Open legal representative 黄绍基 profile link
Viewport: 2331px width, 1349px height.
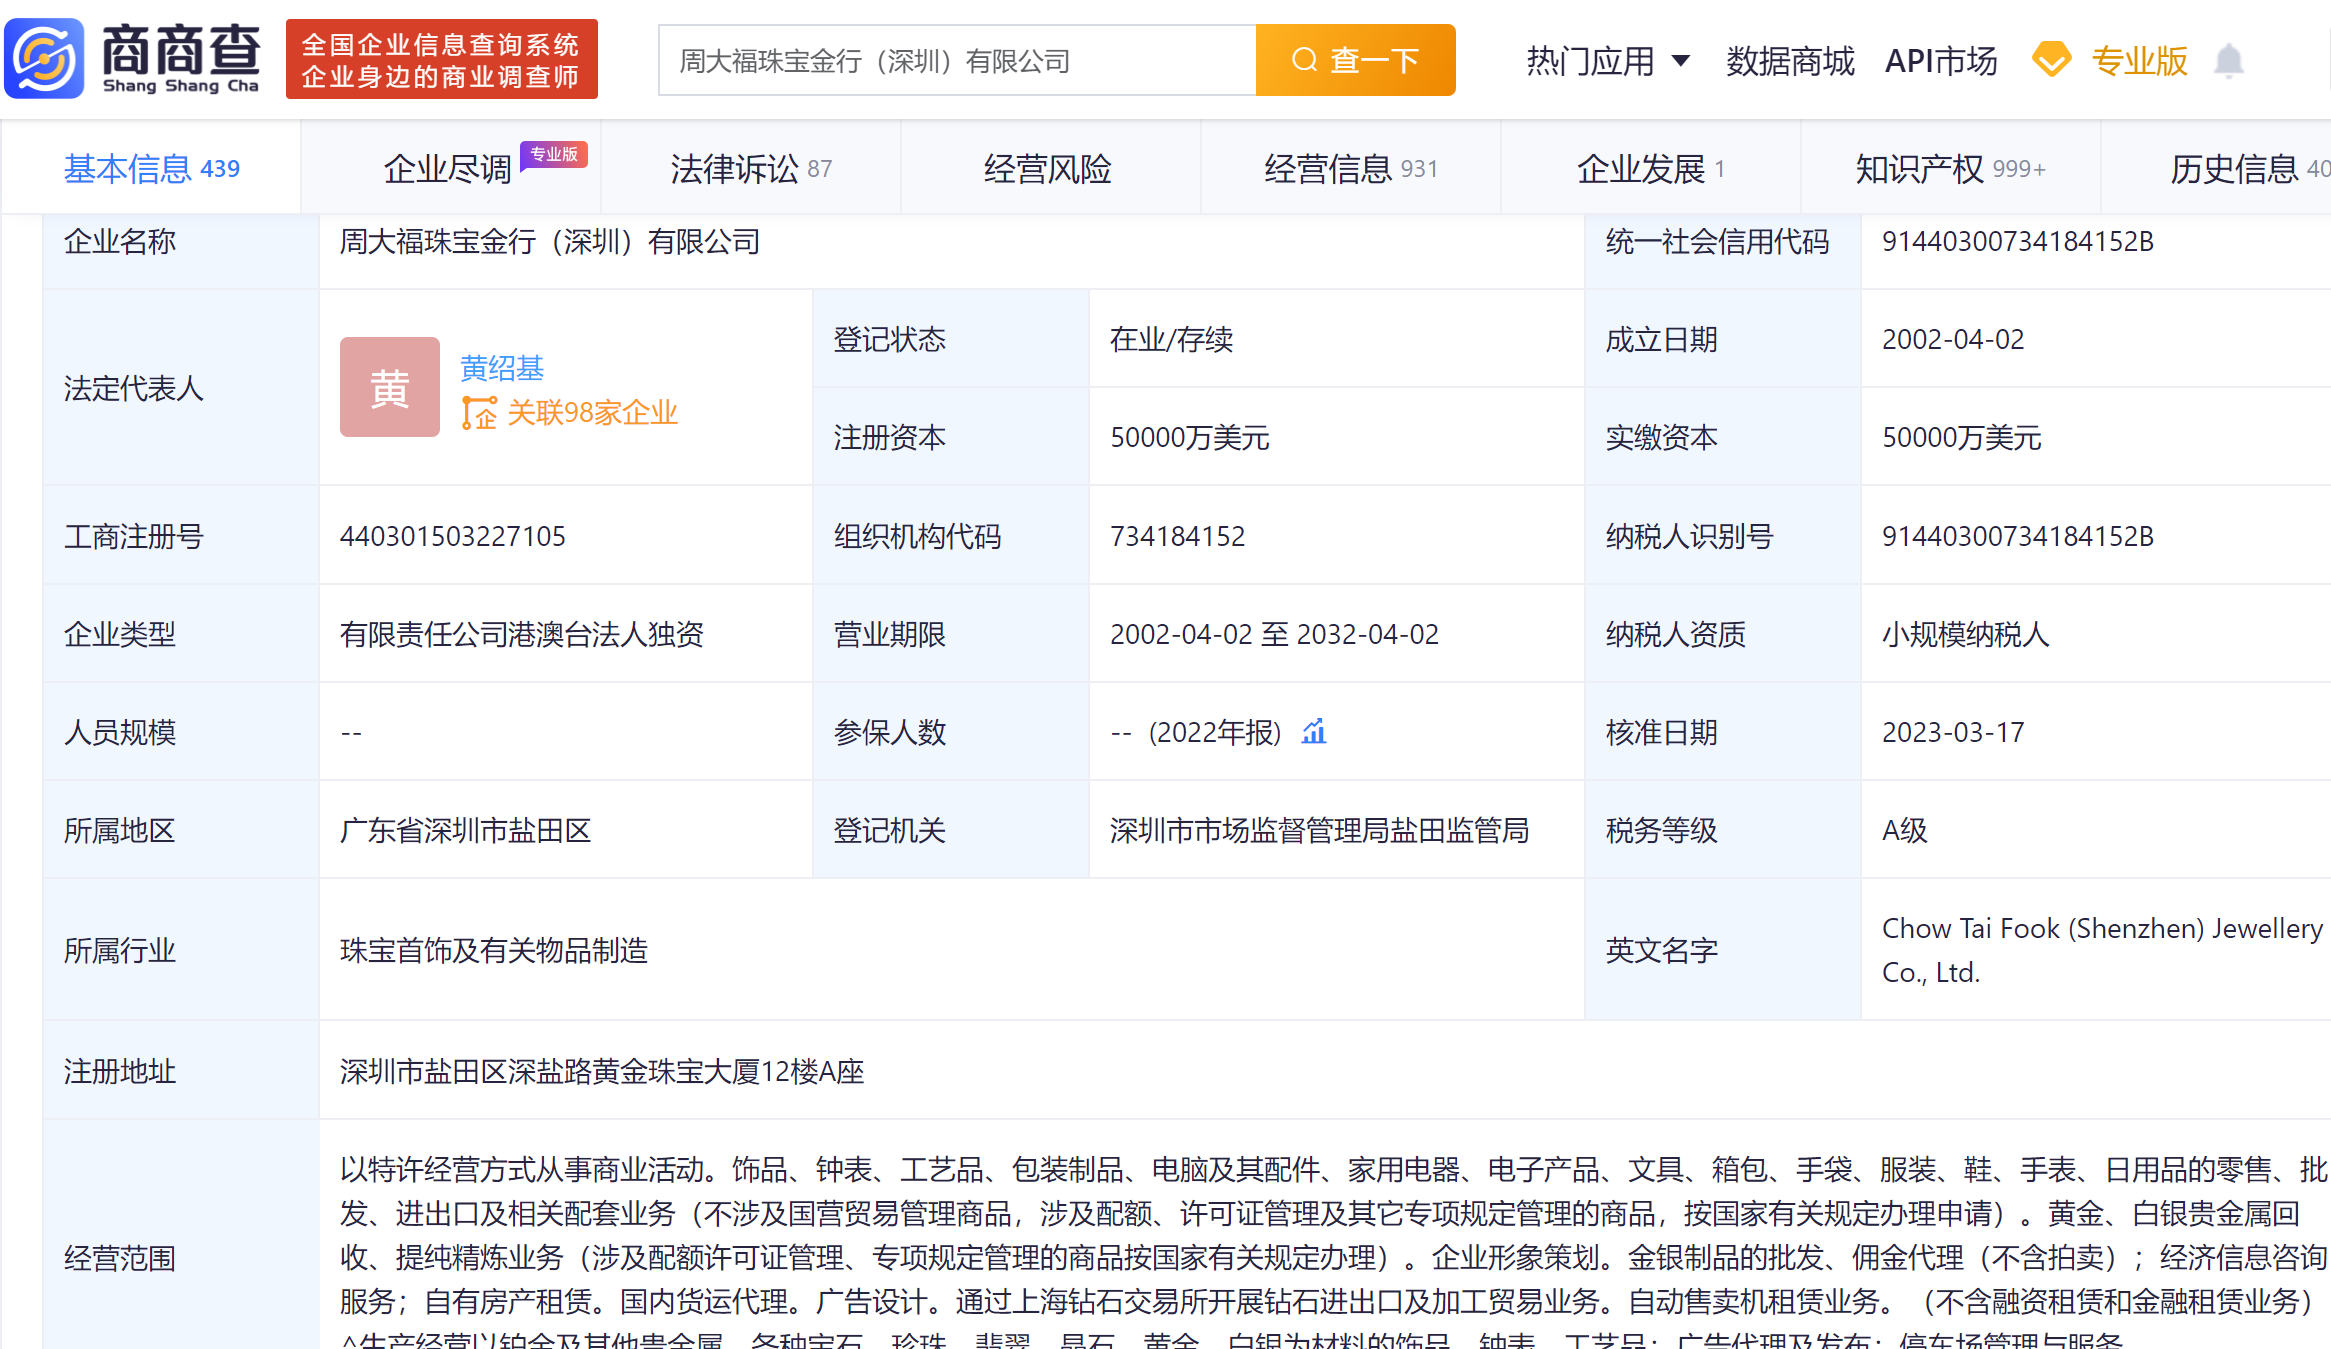point(502,368)
